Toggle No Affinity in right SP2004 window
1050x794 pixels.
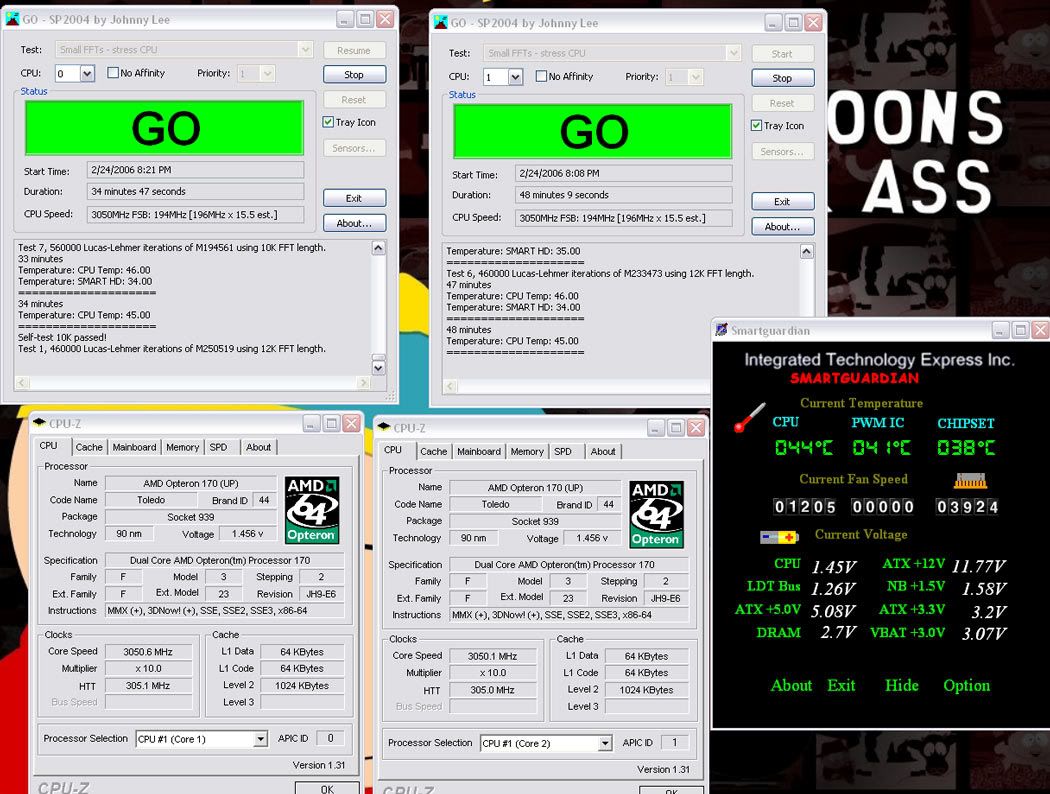point(565,76)
